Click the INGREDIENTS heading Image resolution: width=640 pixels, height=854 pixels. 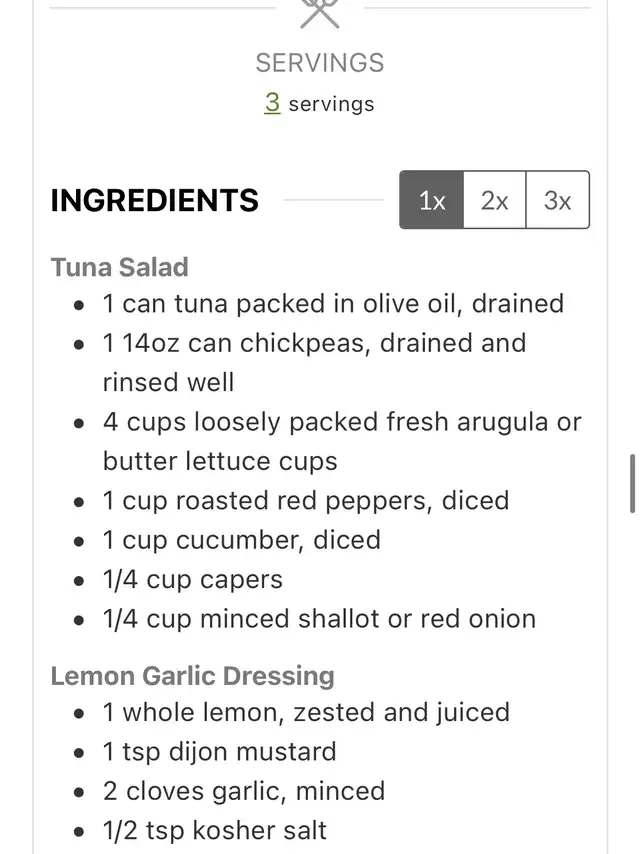[155, 200]
